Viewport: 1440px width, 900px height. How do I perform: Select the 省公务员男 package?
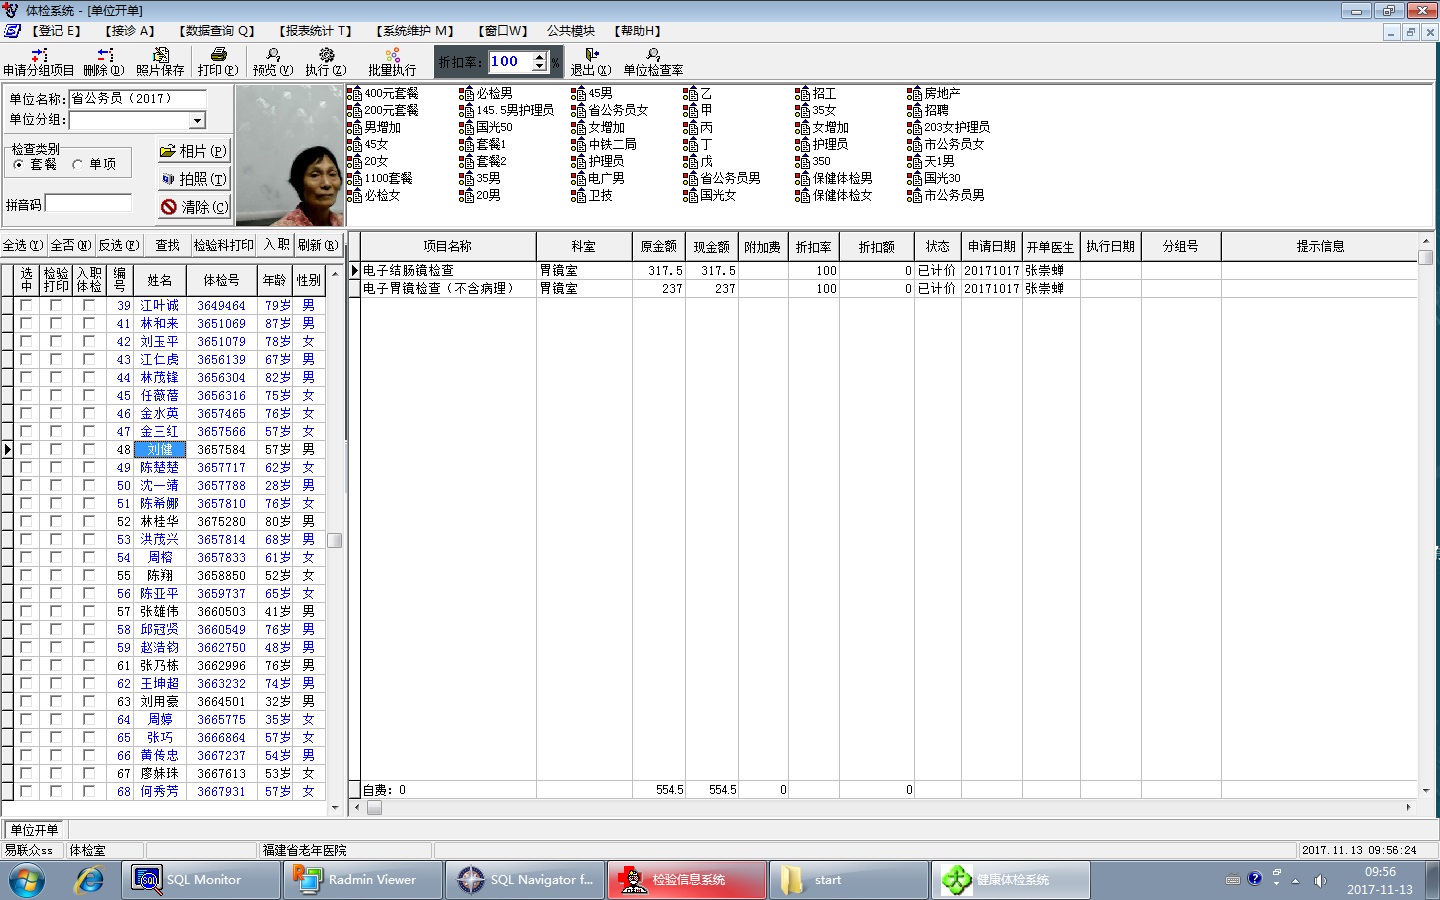(x=722, y=179)
